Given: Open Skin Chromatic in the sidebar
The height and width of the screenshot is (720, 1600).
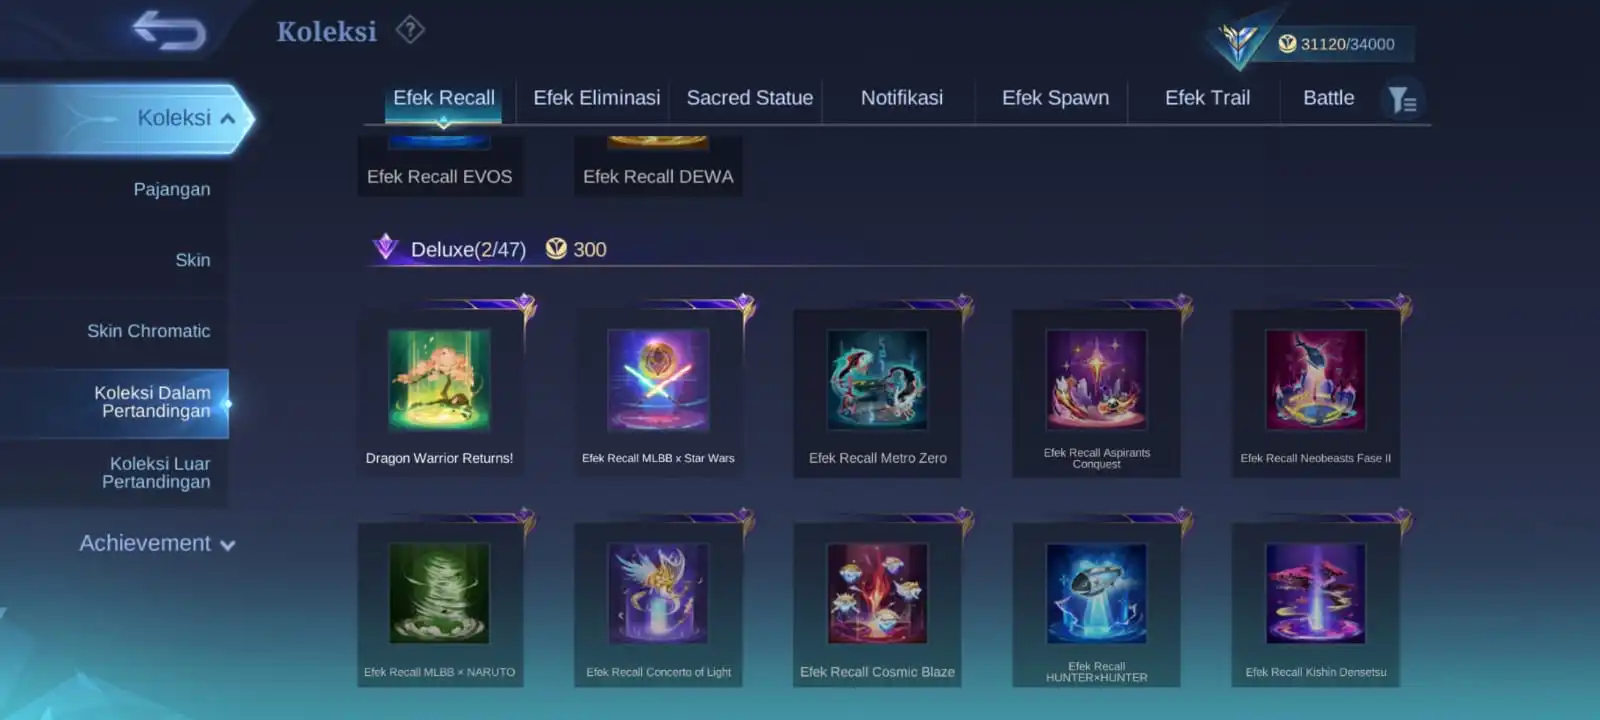Looking at the screenshot, I should (148, 331).
